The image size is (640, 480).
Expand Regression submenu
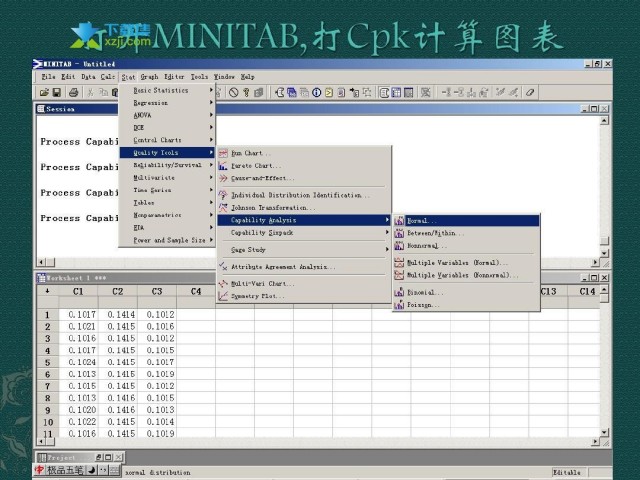[167, 103]
